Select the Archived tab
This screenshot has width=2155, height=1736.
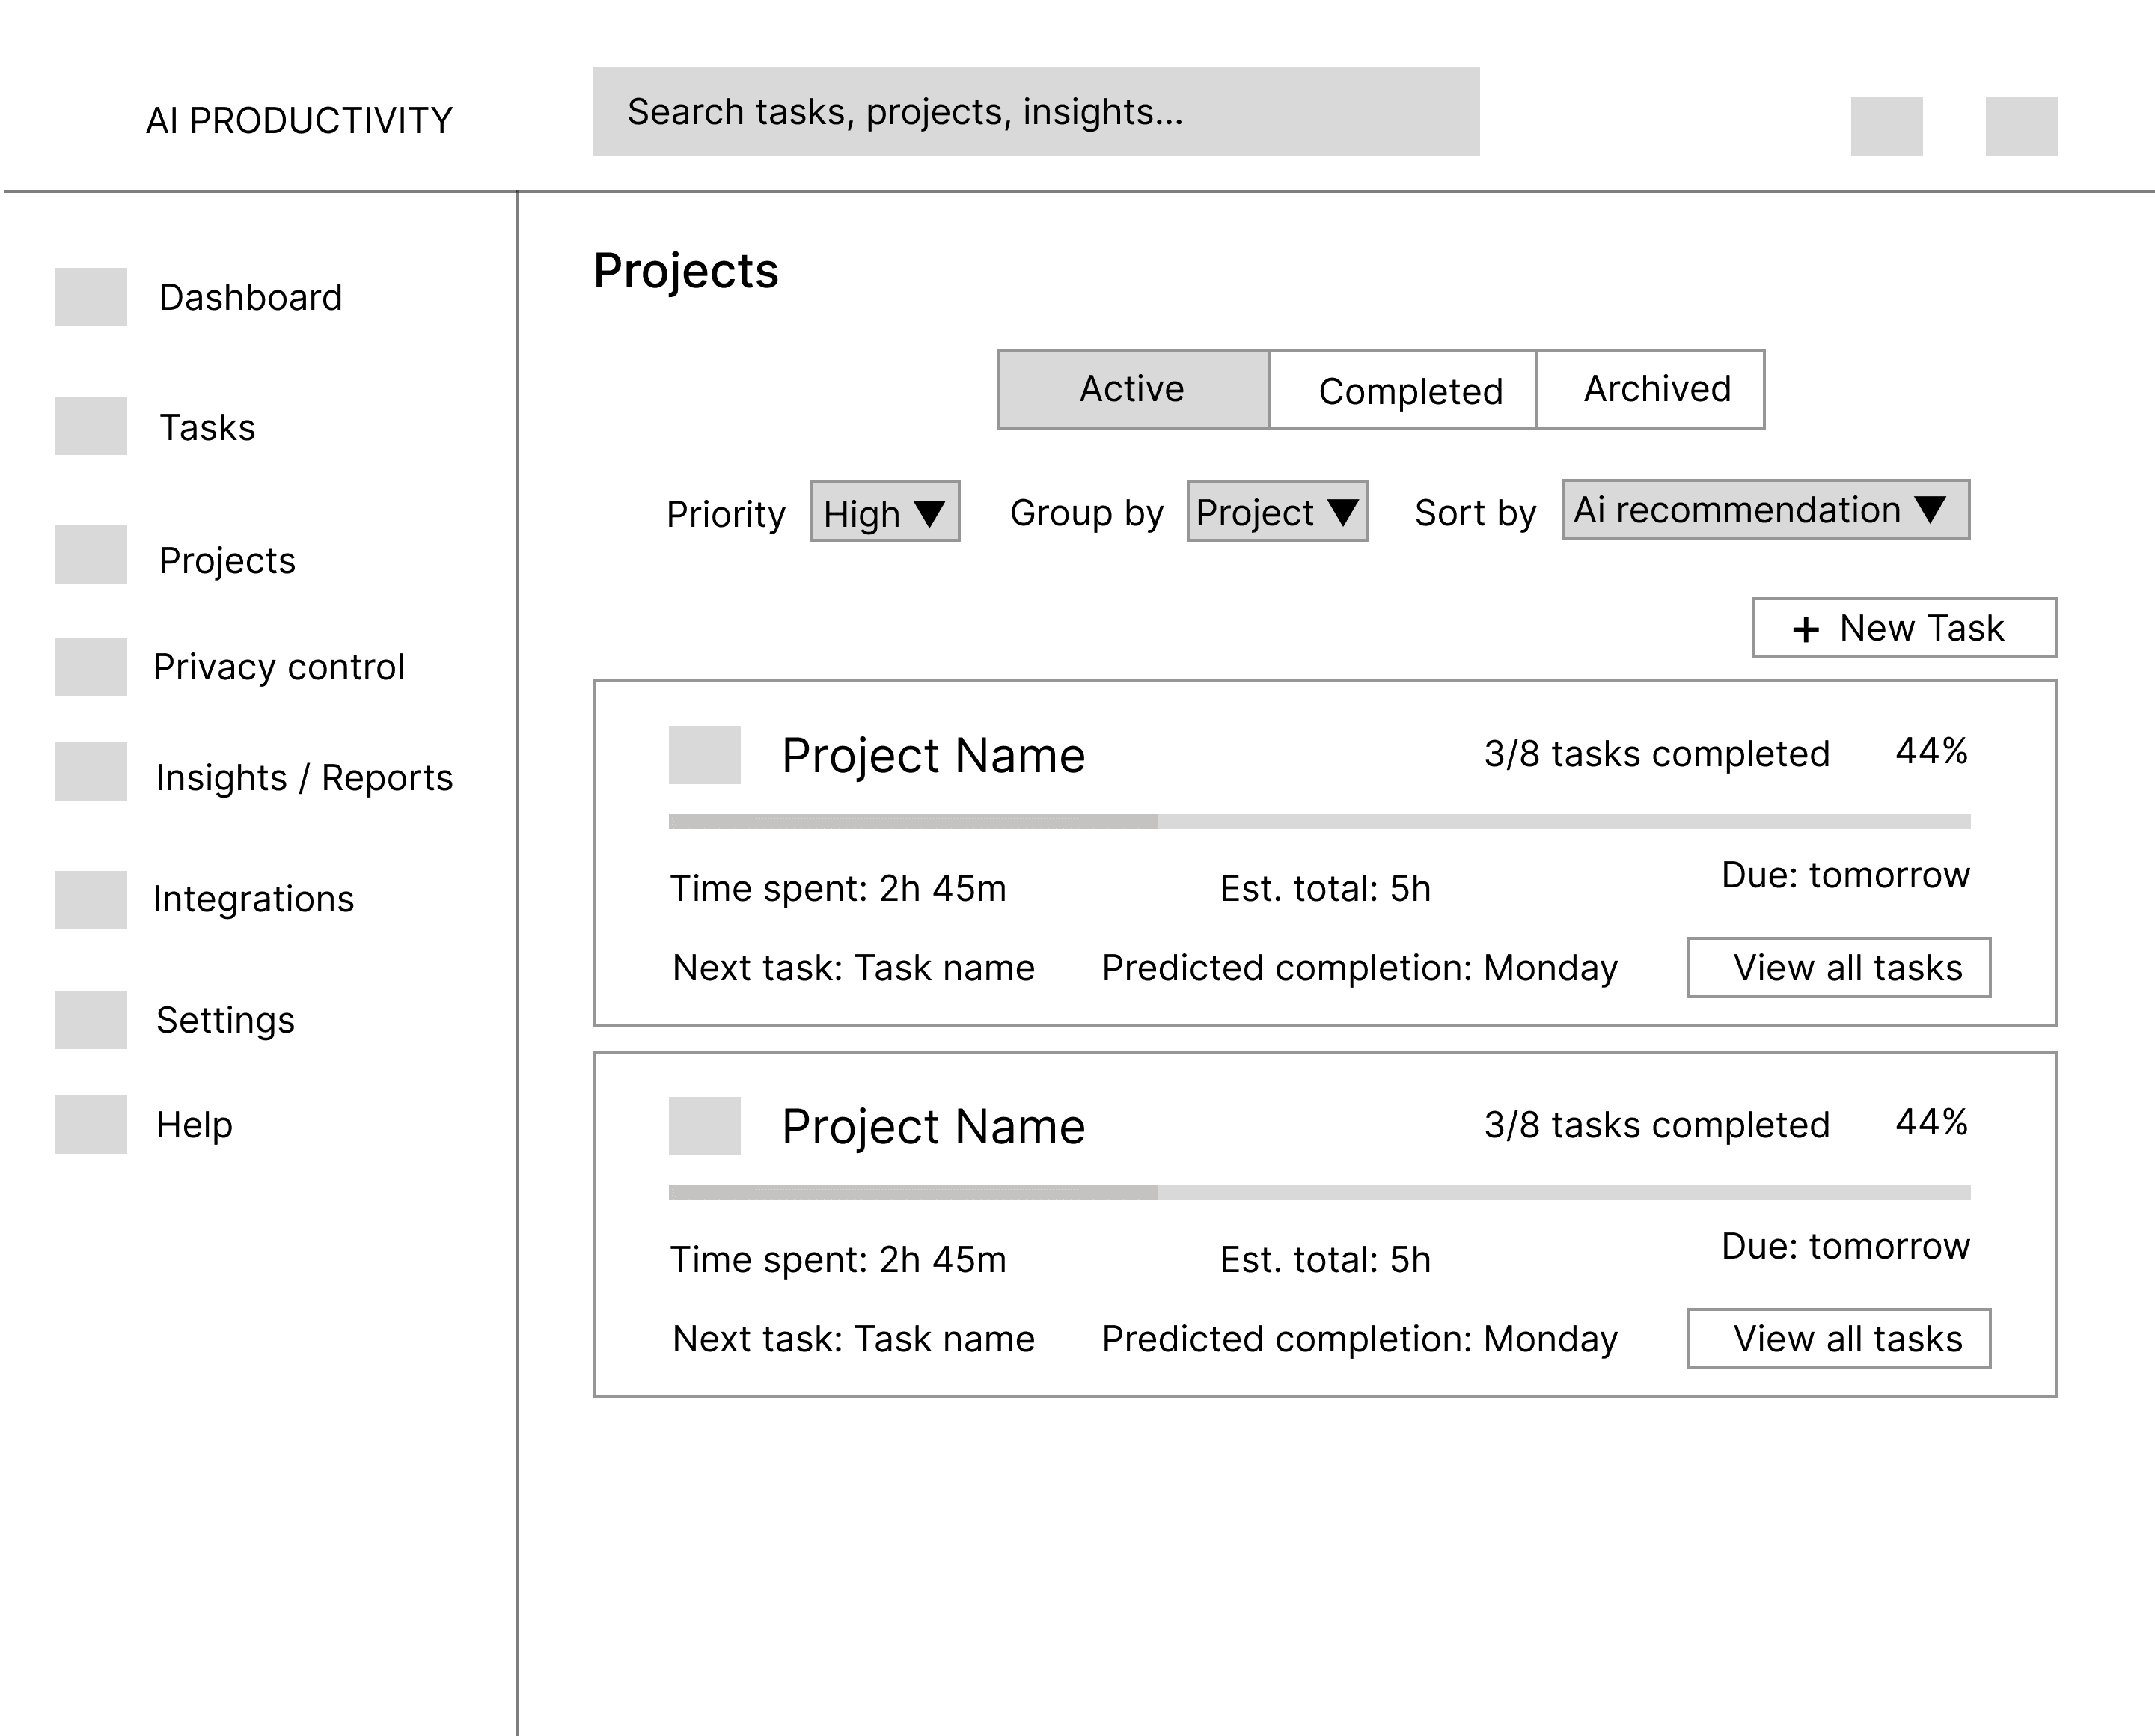(1651, 390)
